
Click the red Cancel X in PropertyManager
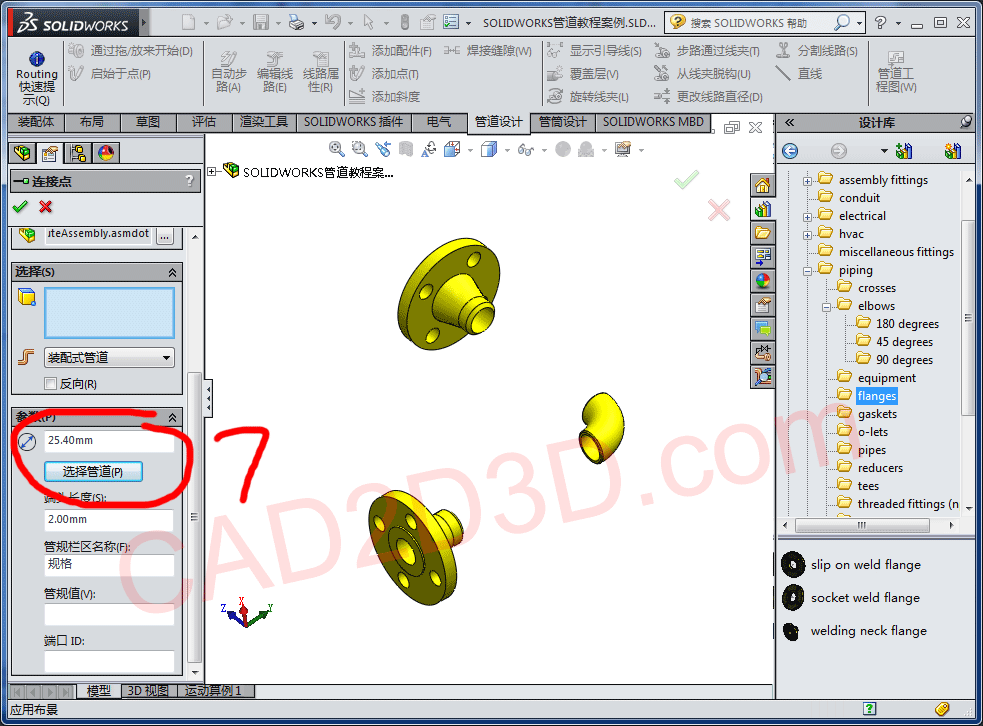tap(45, 206)
